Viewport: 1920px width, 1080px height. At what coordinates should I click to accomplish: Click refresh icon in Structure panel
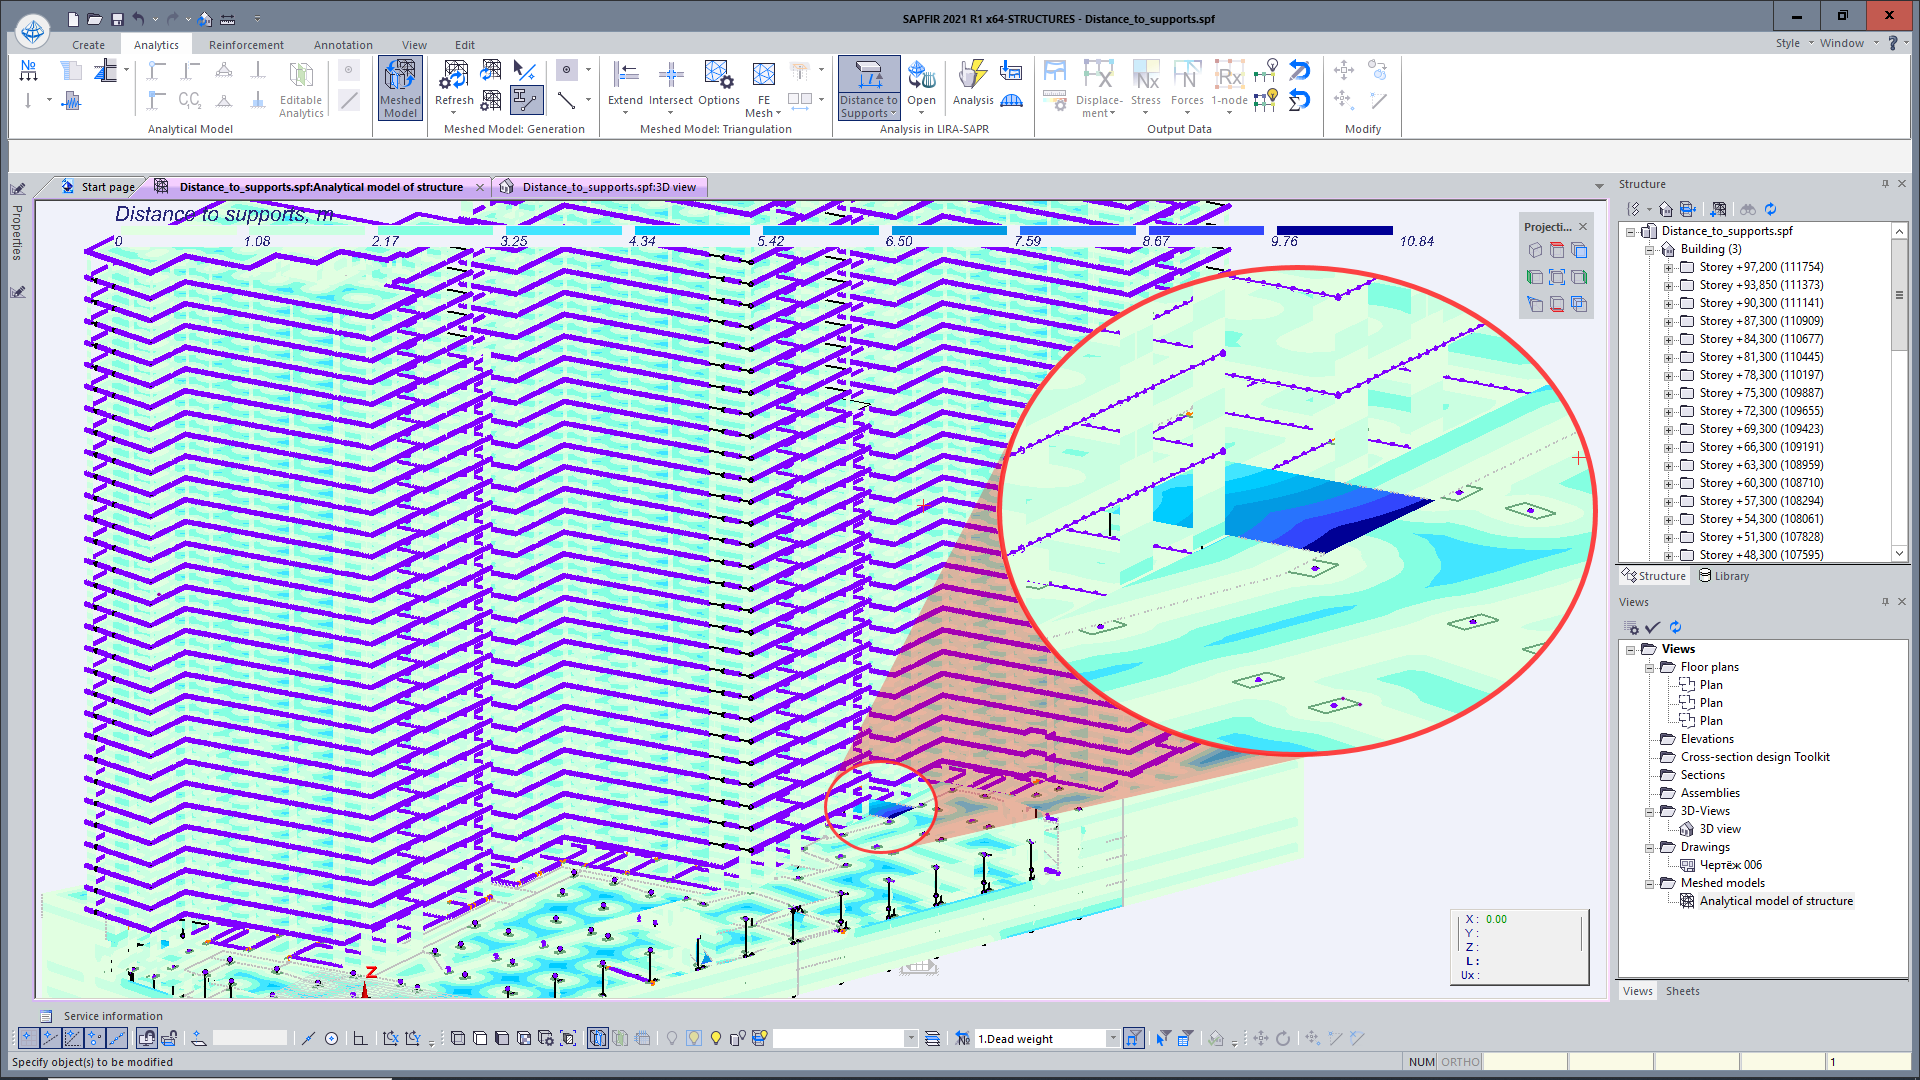(1770, 209)
